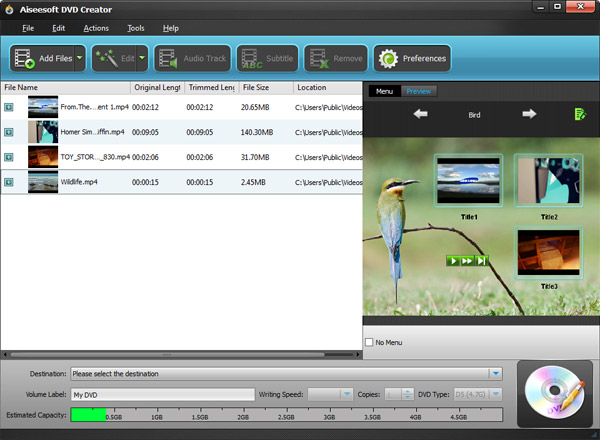Open the Actions menu
Viewport: 600px width, 440px height.
96,28
